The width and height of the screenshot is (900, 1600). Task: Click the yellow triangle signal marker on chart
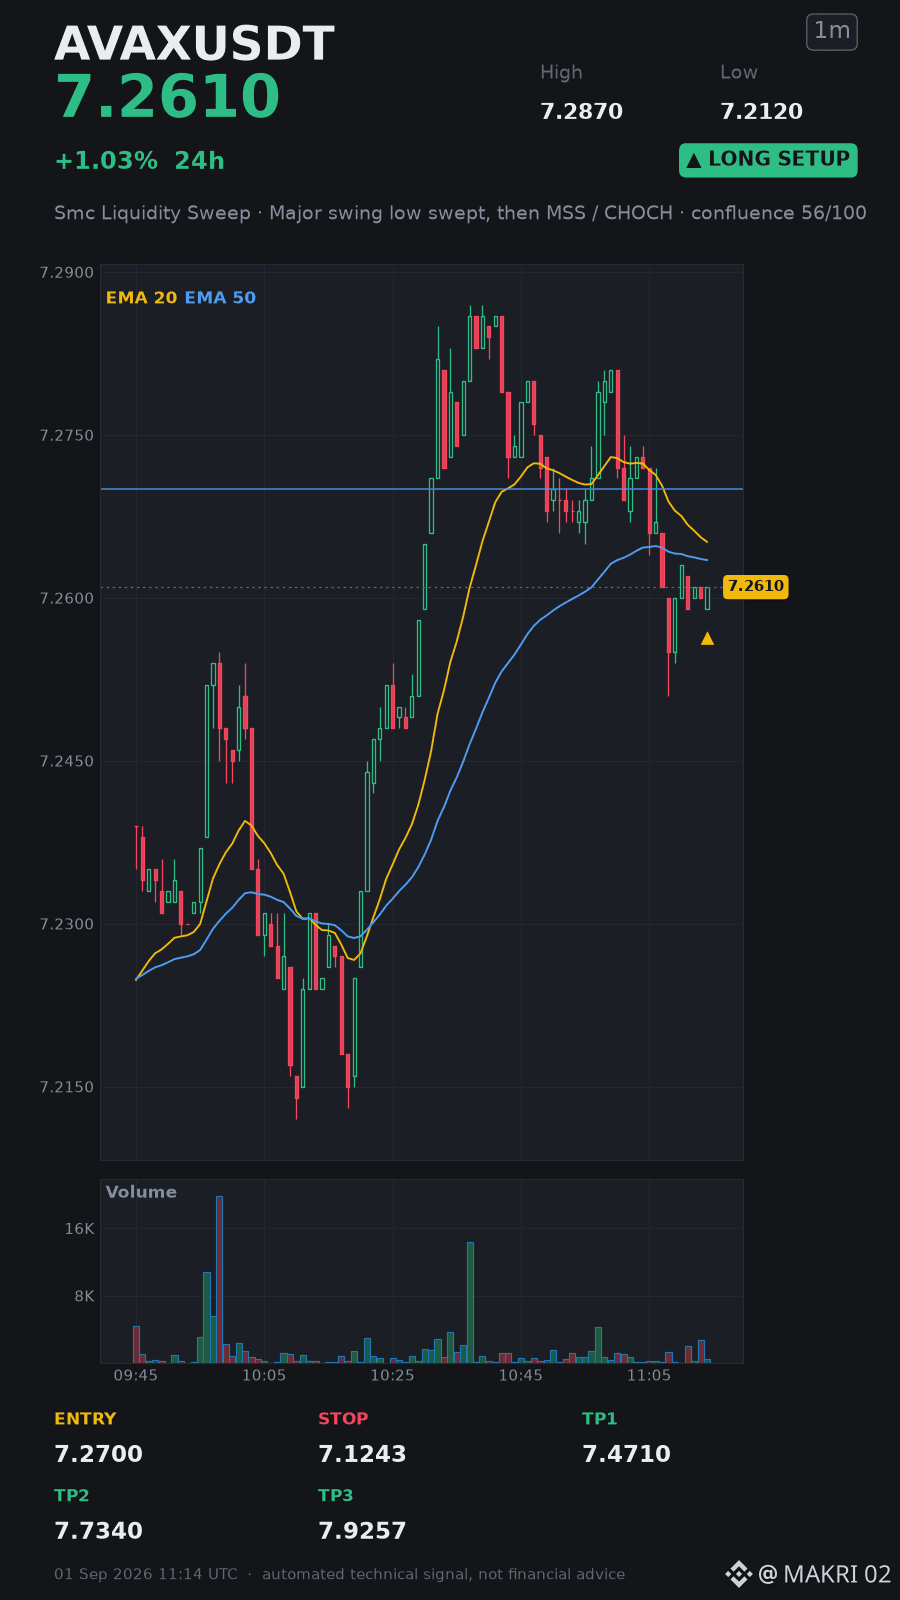pyautogui.click(x=707, y=638)
